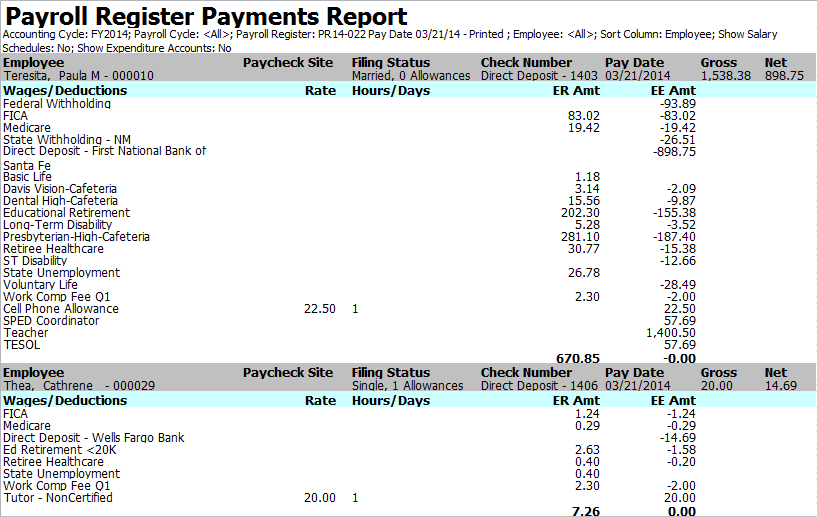Click the Payroll Register Payments Report title

tap(207, 17)
